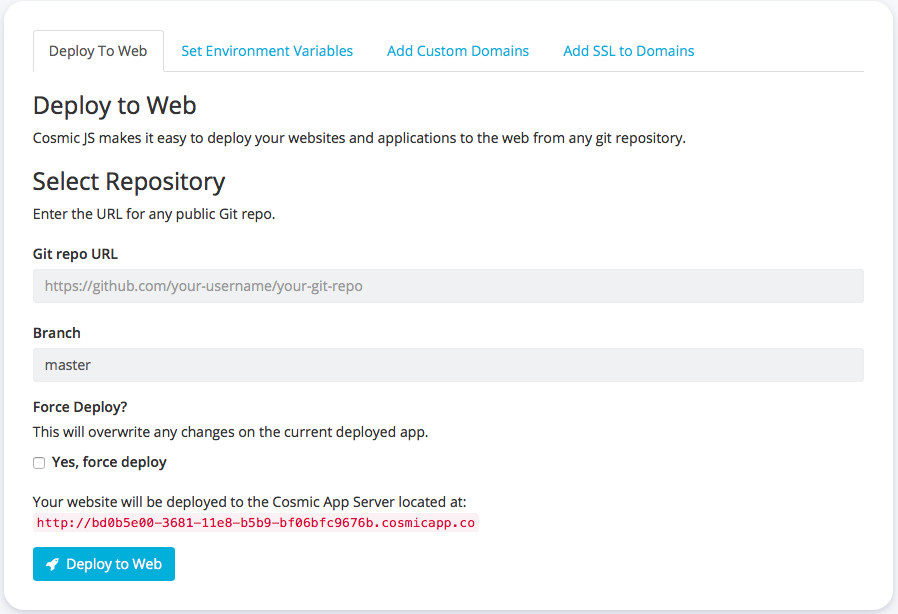Enable the force deploy checkbox
This screenshot has height=614, width=898.
point(39,463)
